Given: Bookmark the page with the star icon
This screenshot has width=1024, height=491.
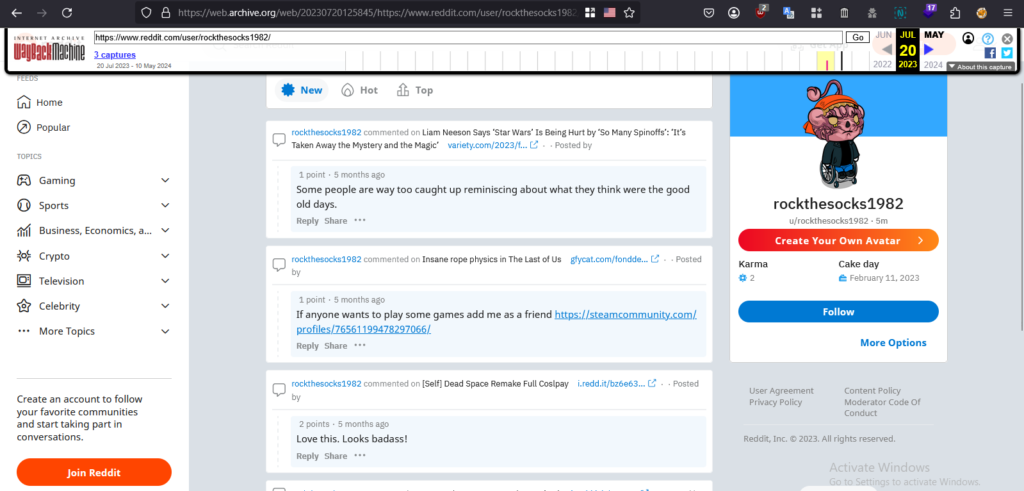Looking at the screenshot, I should [x=629, y=12].
